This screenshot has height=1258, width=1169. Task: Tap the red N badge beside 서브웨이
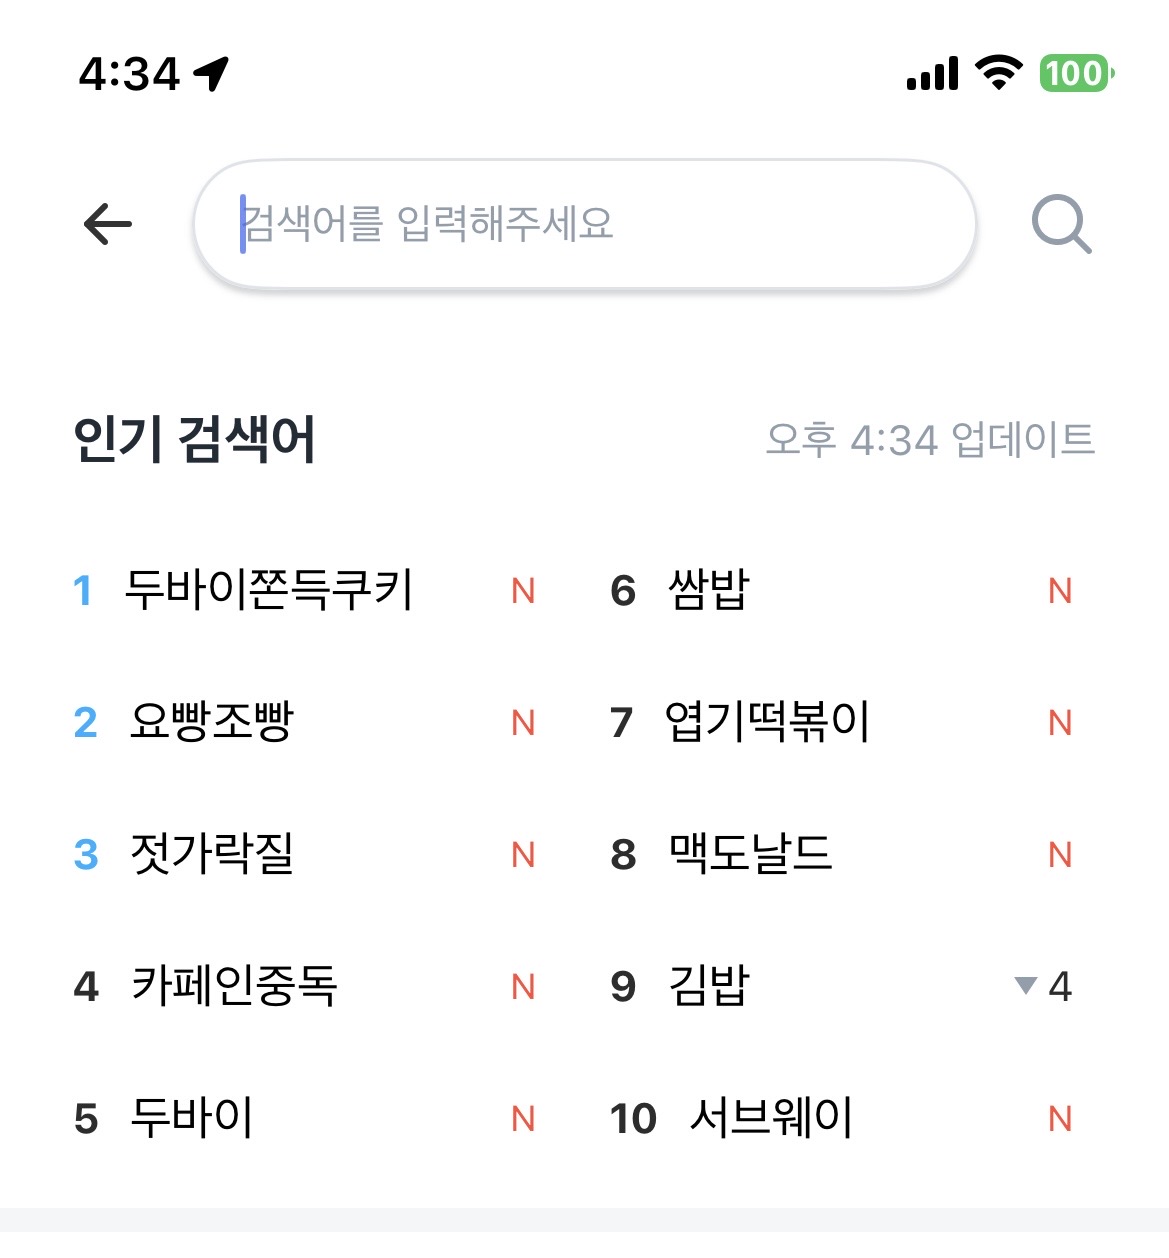pos(1060,1119)
